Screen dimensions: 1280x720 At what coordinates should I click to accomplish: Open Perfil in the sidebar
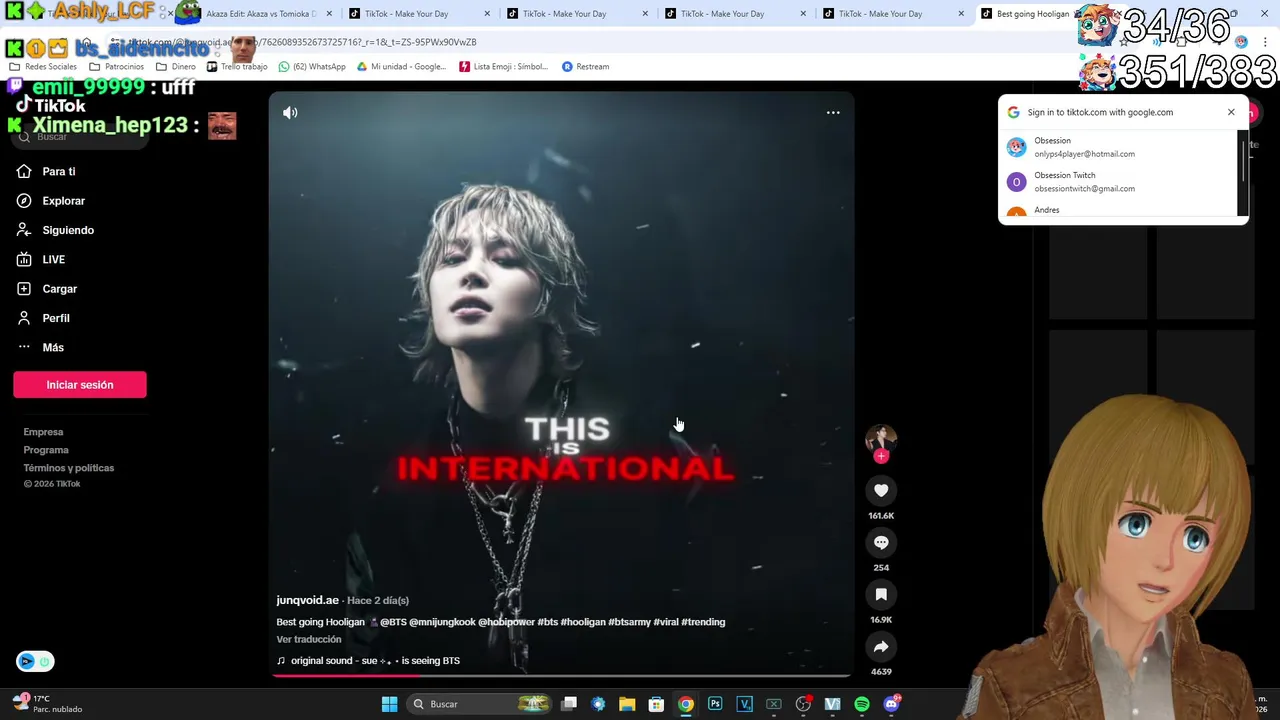tap(56, 318)
